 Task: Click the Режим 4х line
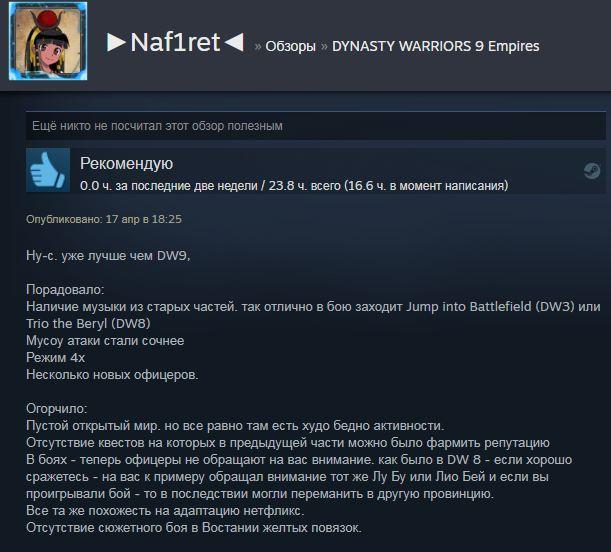[55, 358]
